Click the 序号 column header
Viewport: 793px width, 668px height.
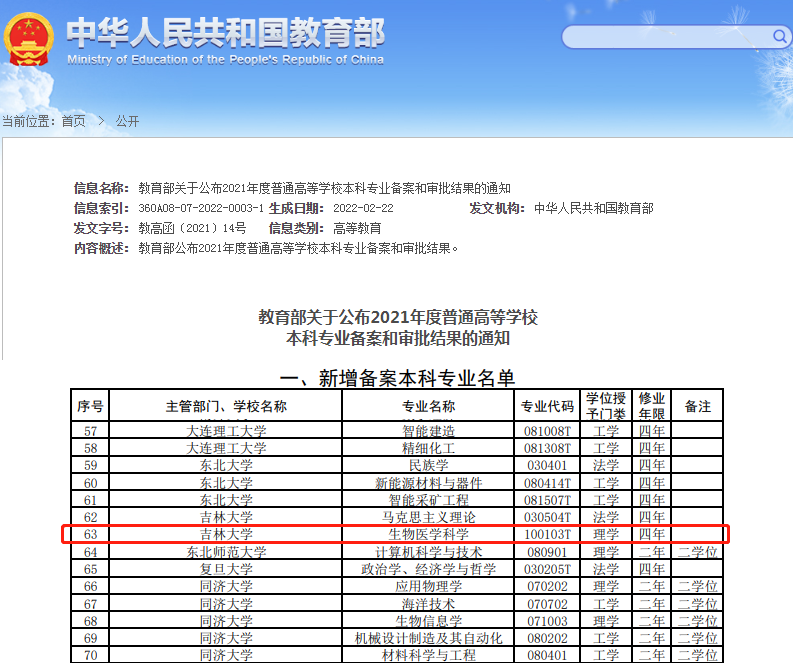click(x=90, y=406)
